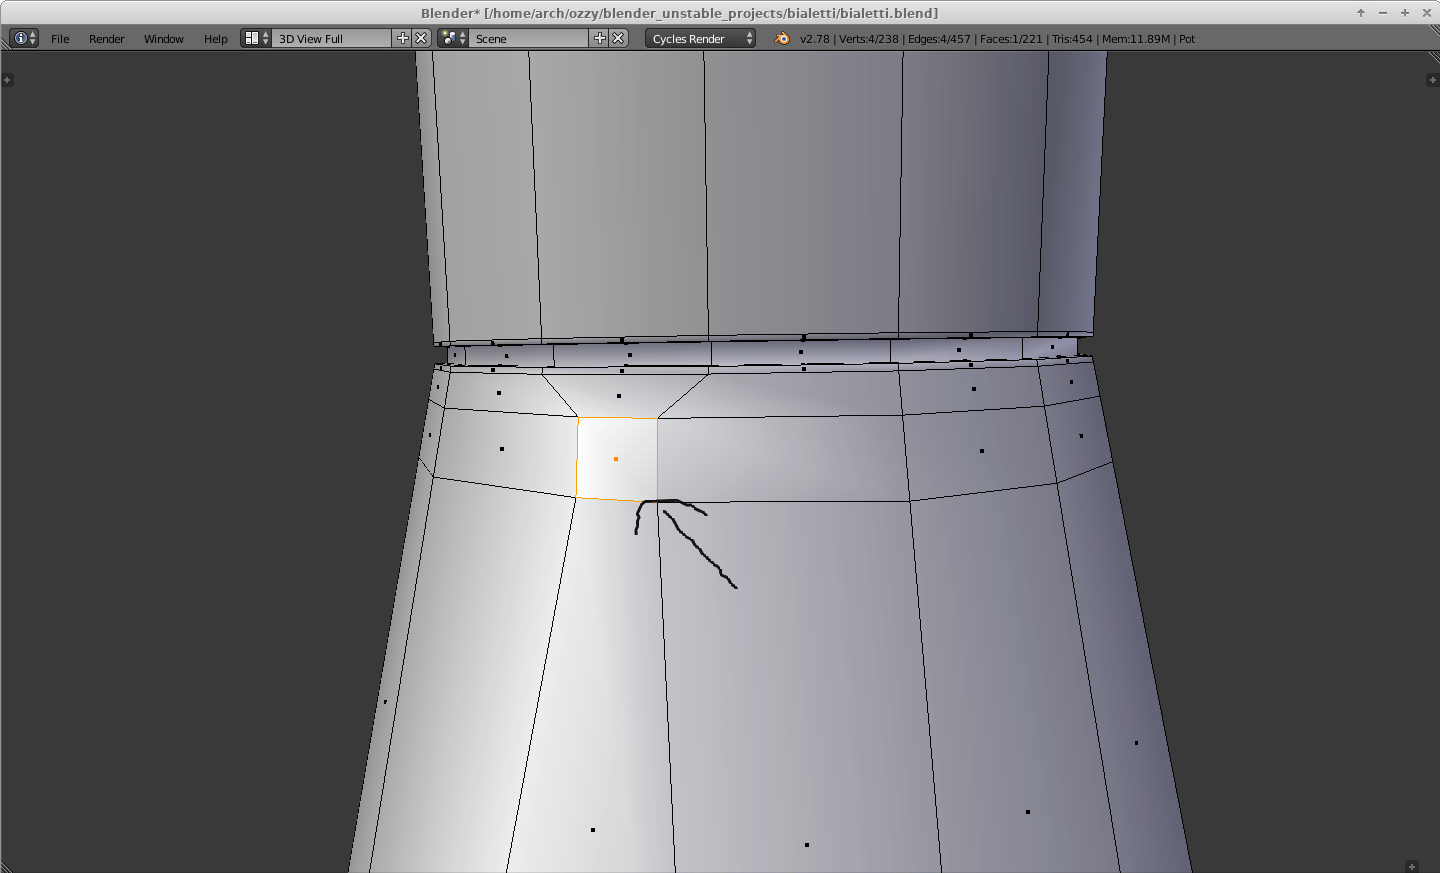Open the File menu
The image size is (1440, 873).
click(x=60, y=39)
